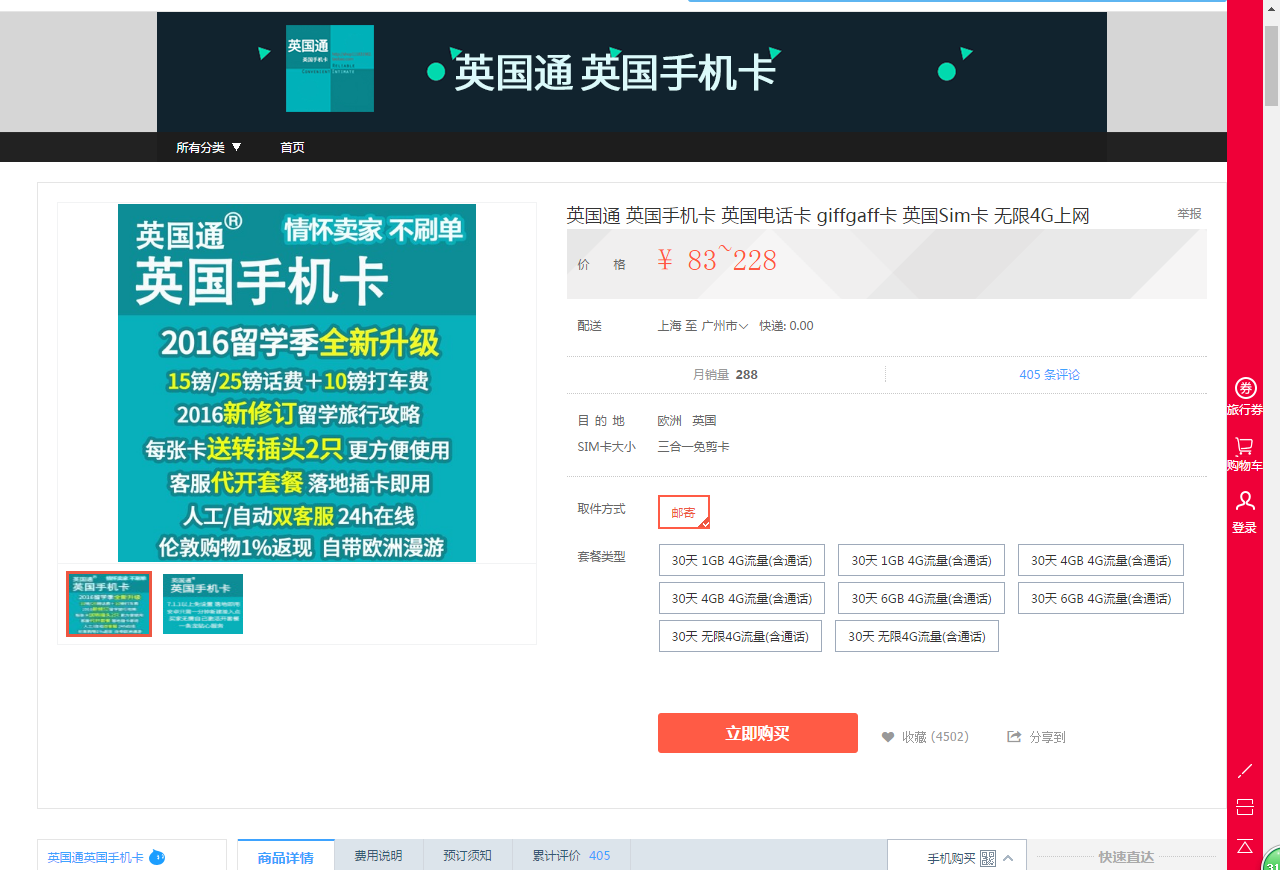Switch to the 预订须知 tab
Viewport: 1280px width, 870px height.
tap(467, 856)
